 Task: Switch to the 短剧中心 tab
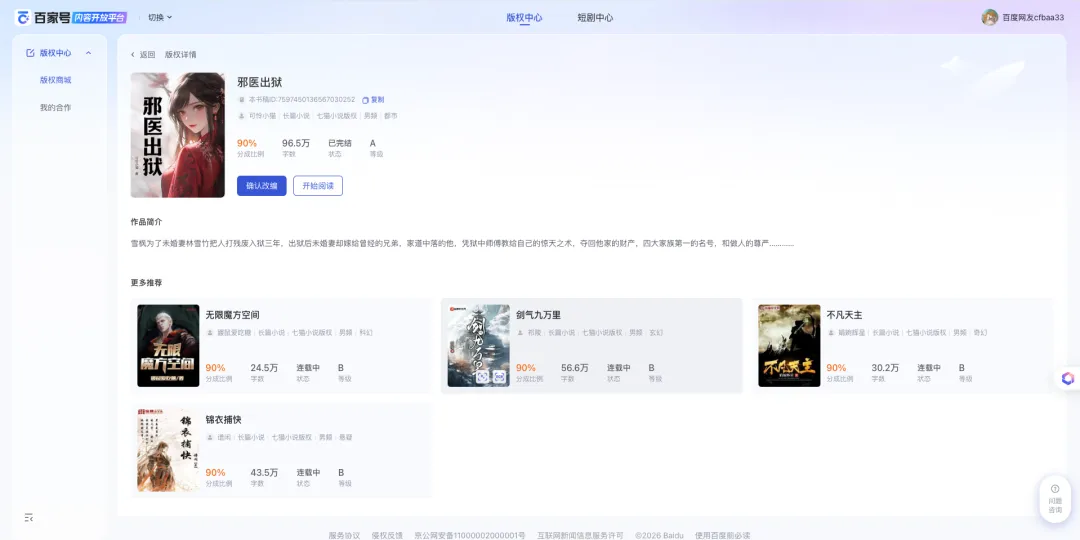pyautogui.click(x=595, y=17)
